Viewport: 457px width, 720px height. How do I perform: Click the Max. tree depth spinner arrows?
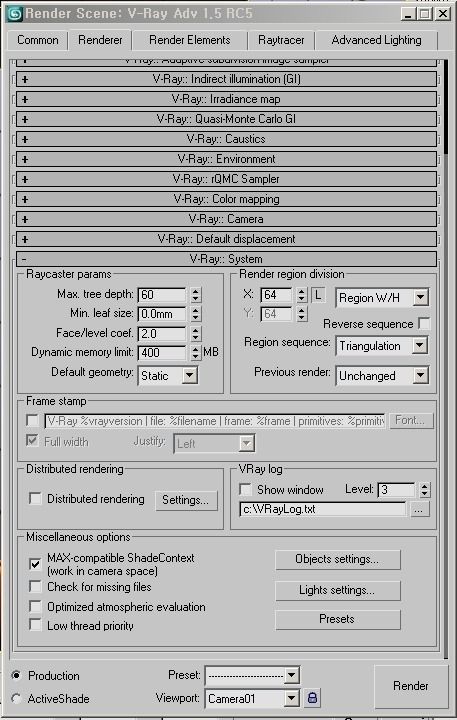point(196,294)
